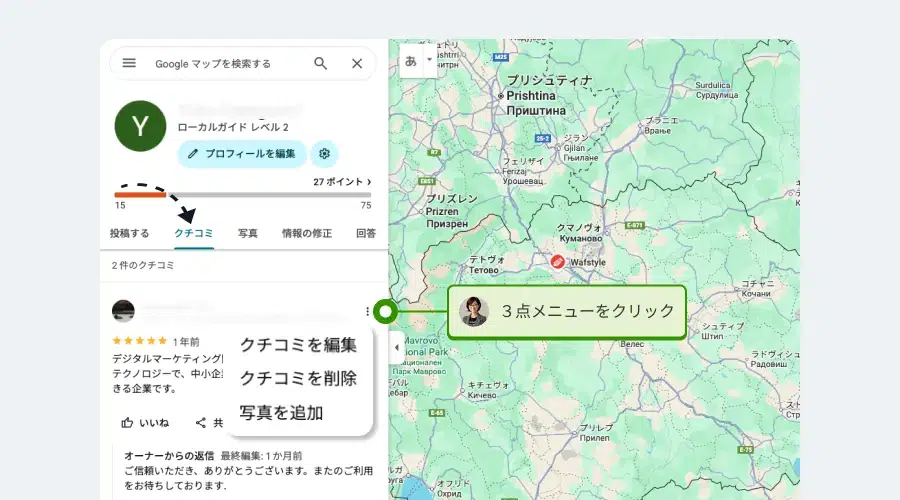This screenshot has height=500, width=900.
Task: Click the red Wafstyle map pin
Action: 558,261
